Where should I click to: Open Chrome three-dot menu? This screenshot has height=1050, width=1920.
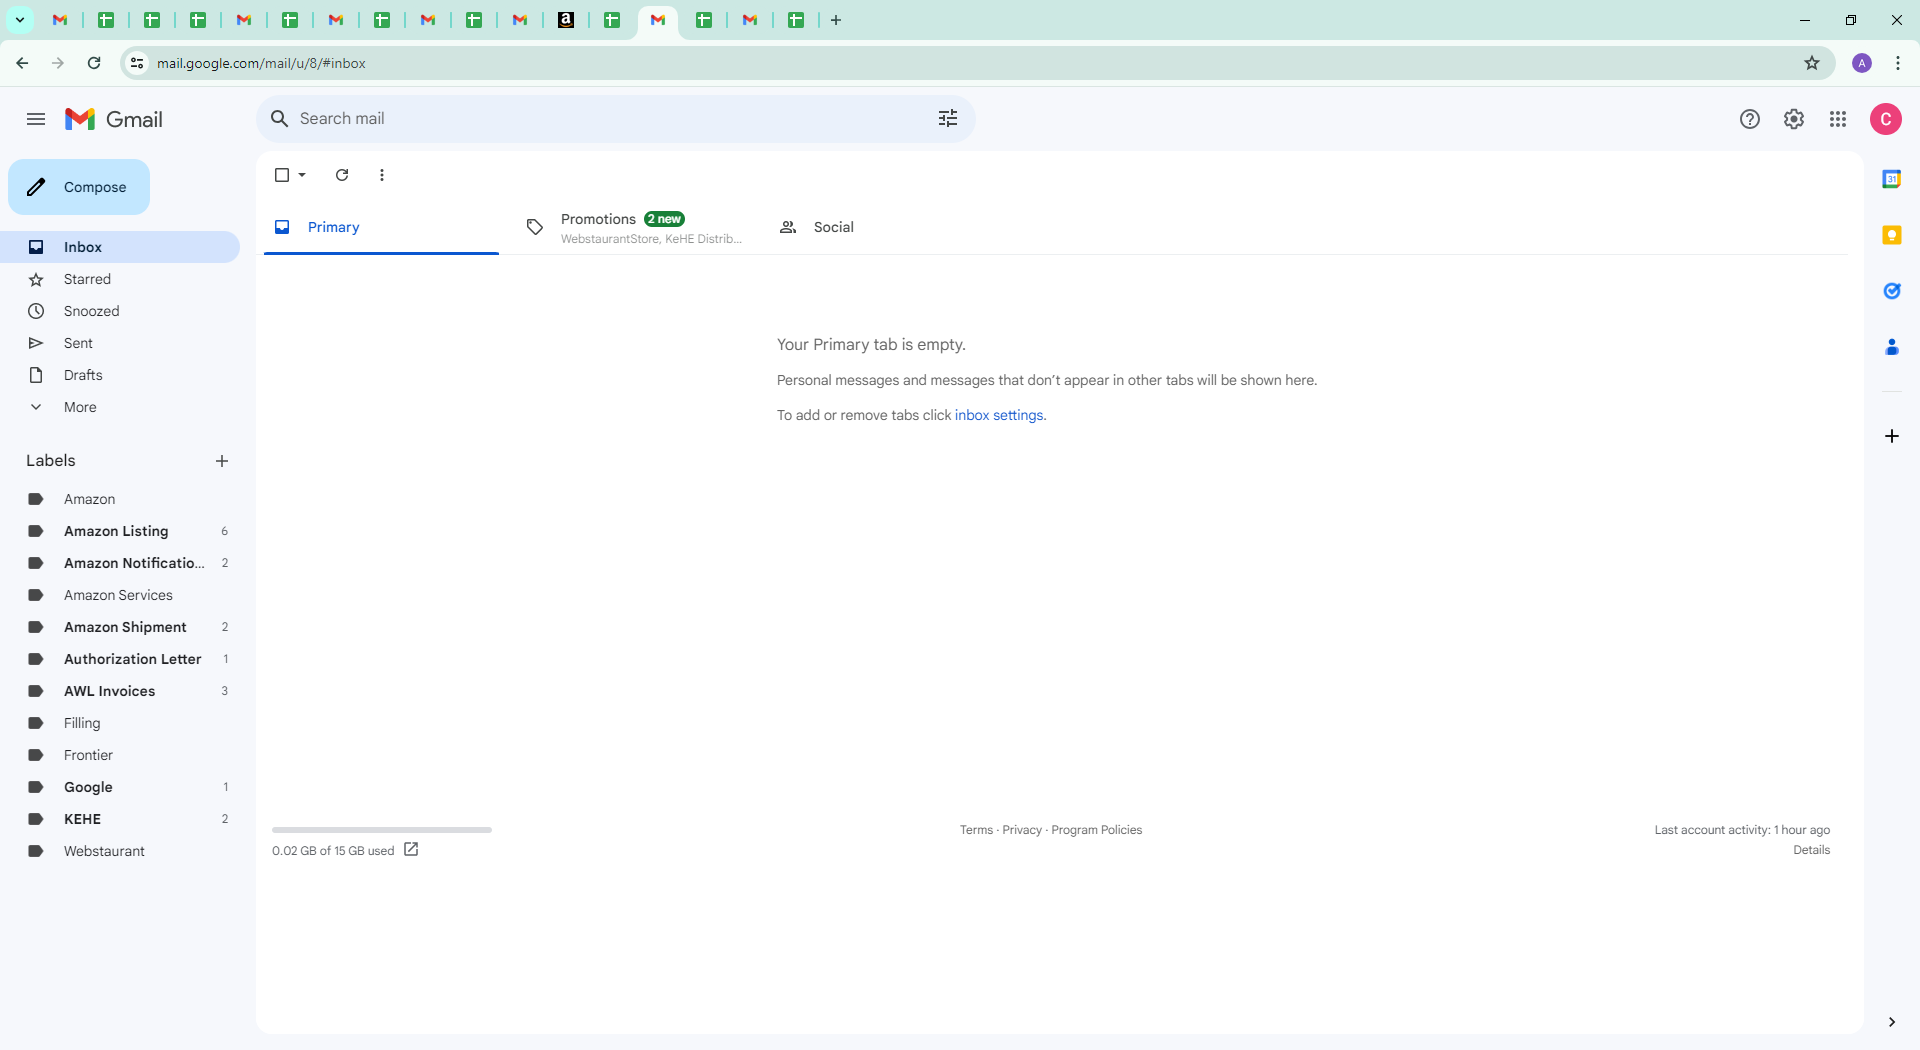[x=1898, y=63]
